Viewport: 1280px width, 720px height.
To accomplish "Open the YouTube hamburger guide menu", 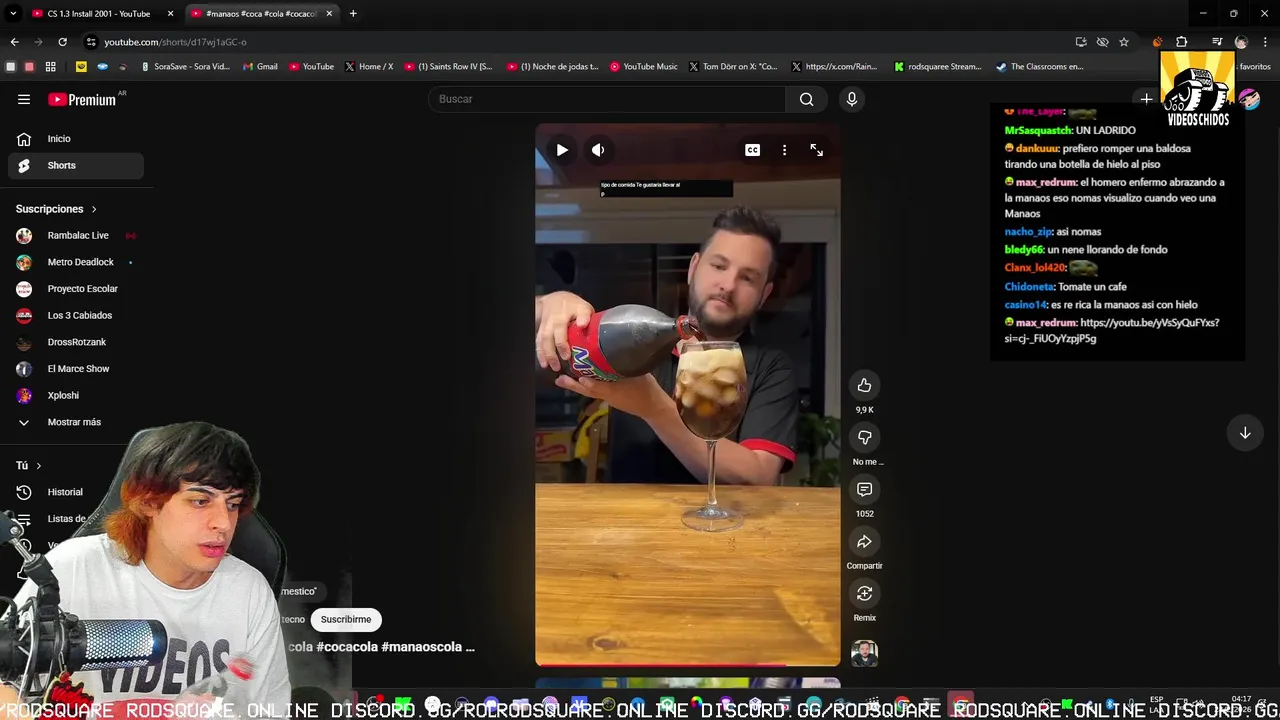I will pos(24,99).
